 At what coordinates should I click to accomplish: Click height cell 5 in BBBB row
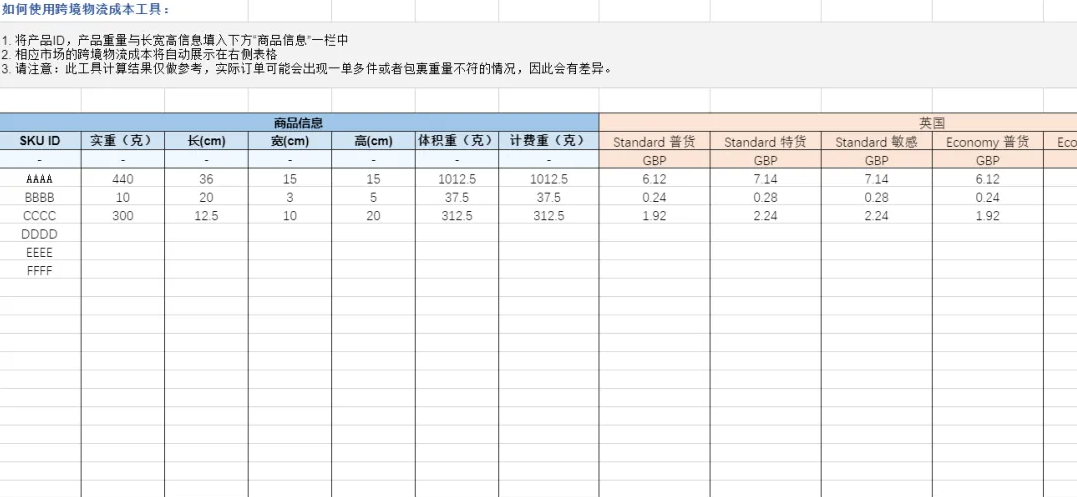373,197
